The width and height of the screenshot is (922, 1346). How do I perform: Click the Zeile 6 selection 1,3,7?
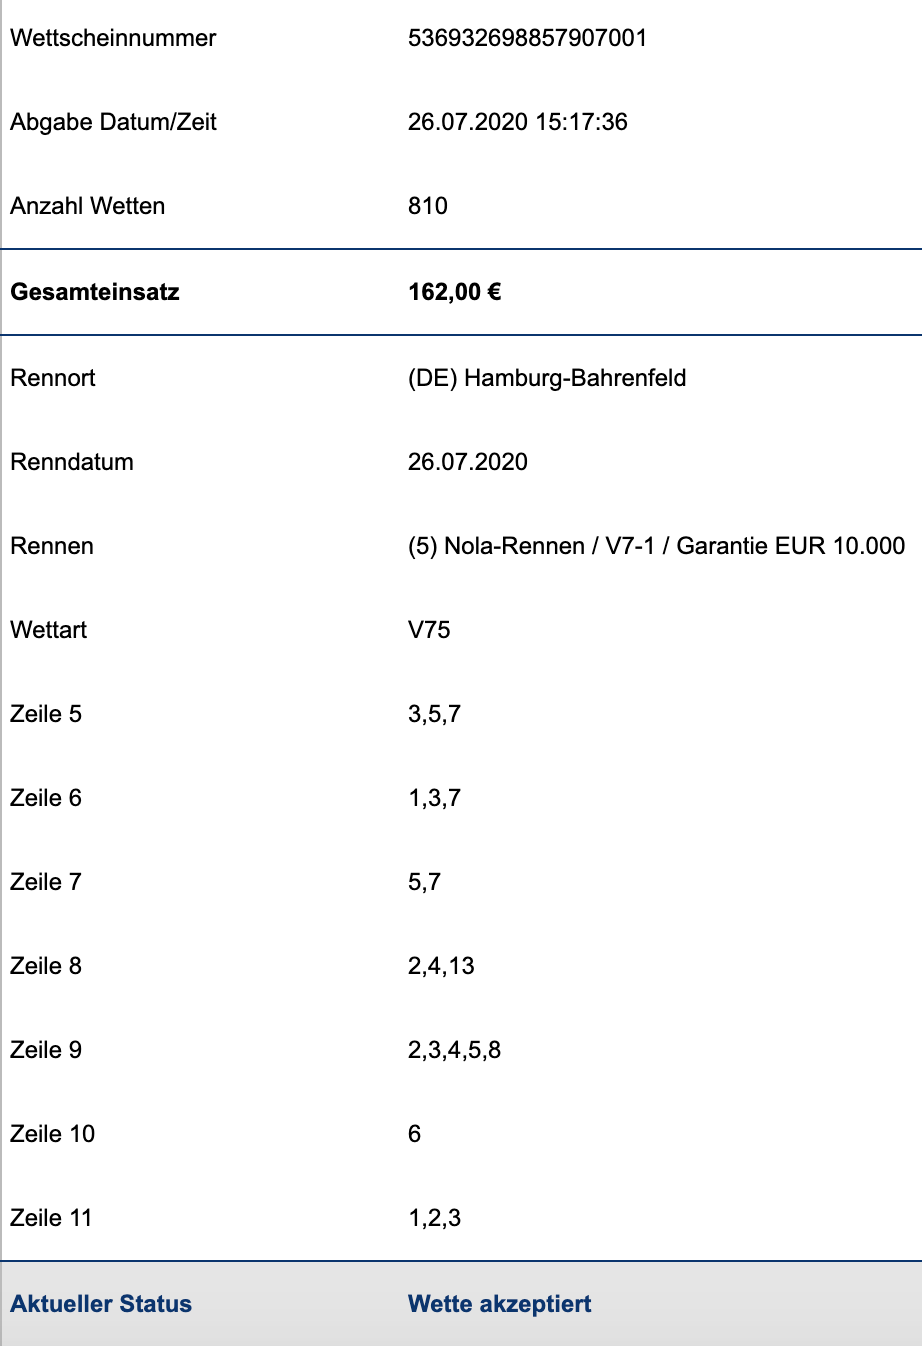434,798
